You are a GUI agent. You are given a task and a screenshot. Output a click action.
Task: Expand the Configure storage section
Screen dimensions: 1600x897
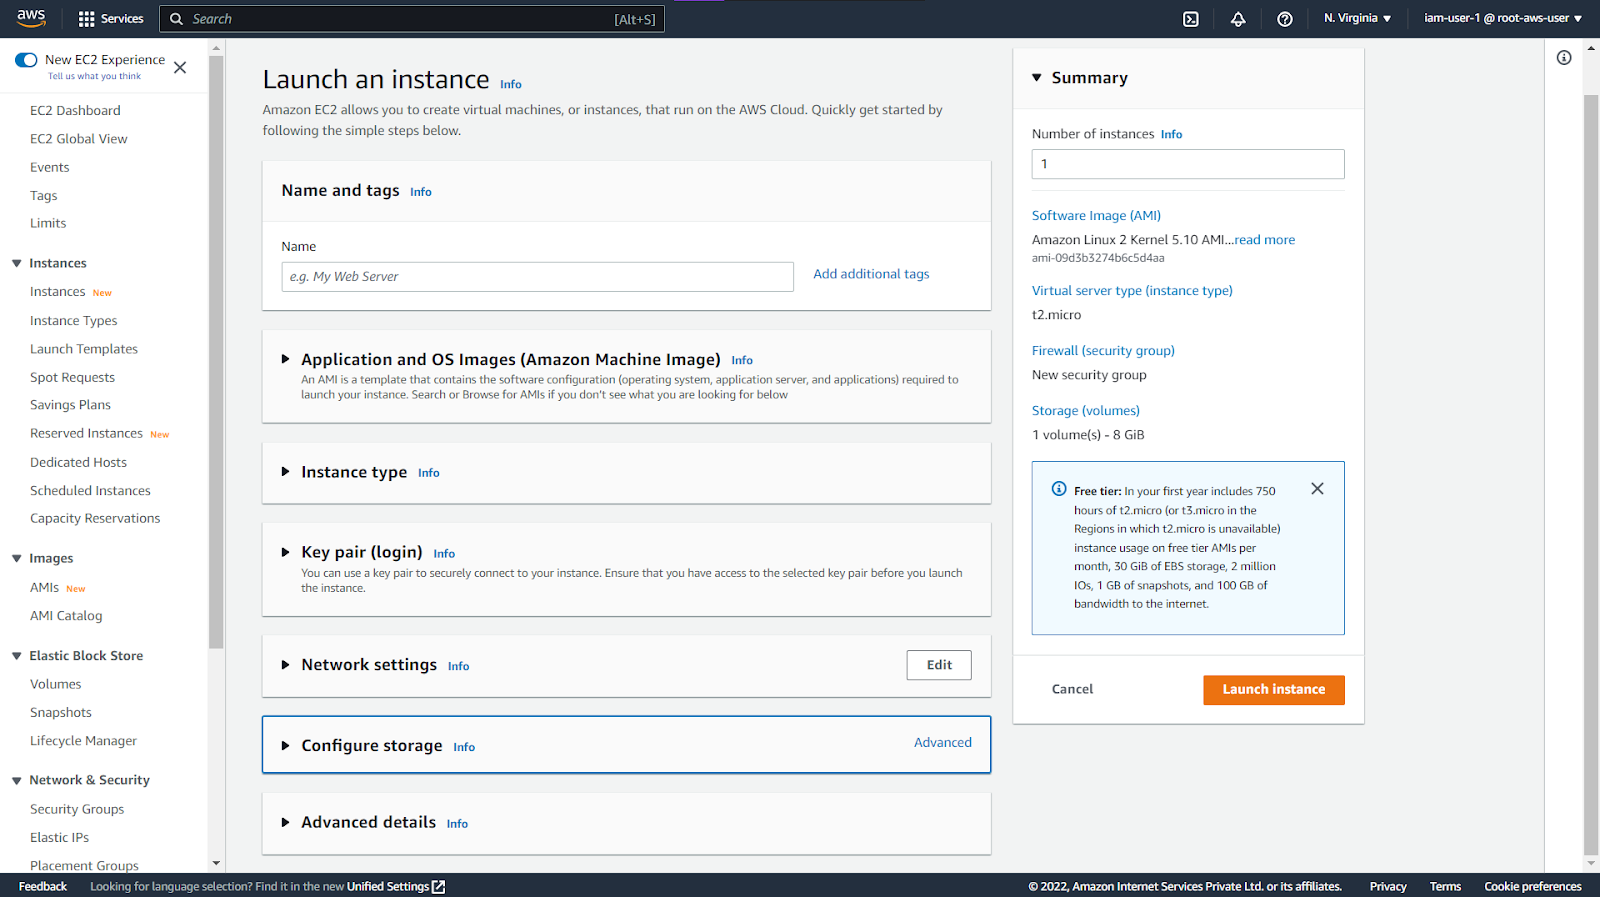click(285, 746)
